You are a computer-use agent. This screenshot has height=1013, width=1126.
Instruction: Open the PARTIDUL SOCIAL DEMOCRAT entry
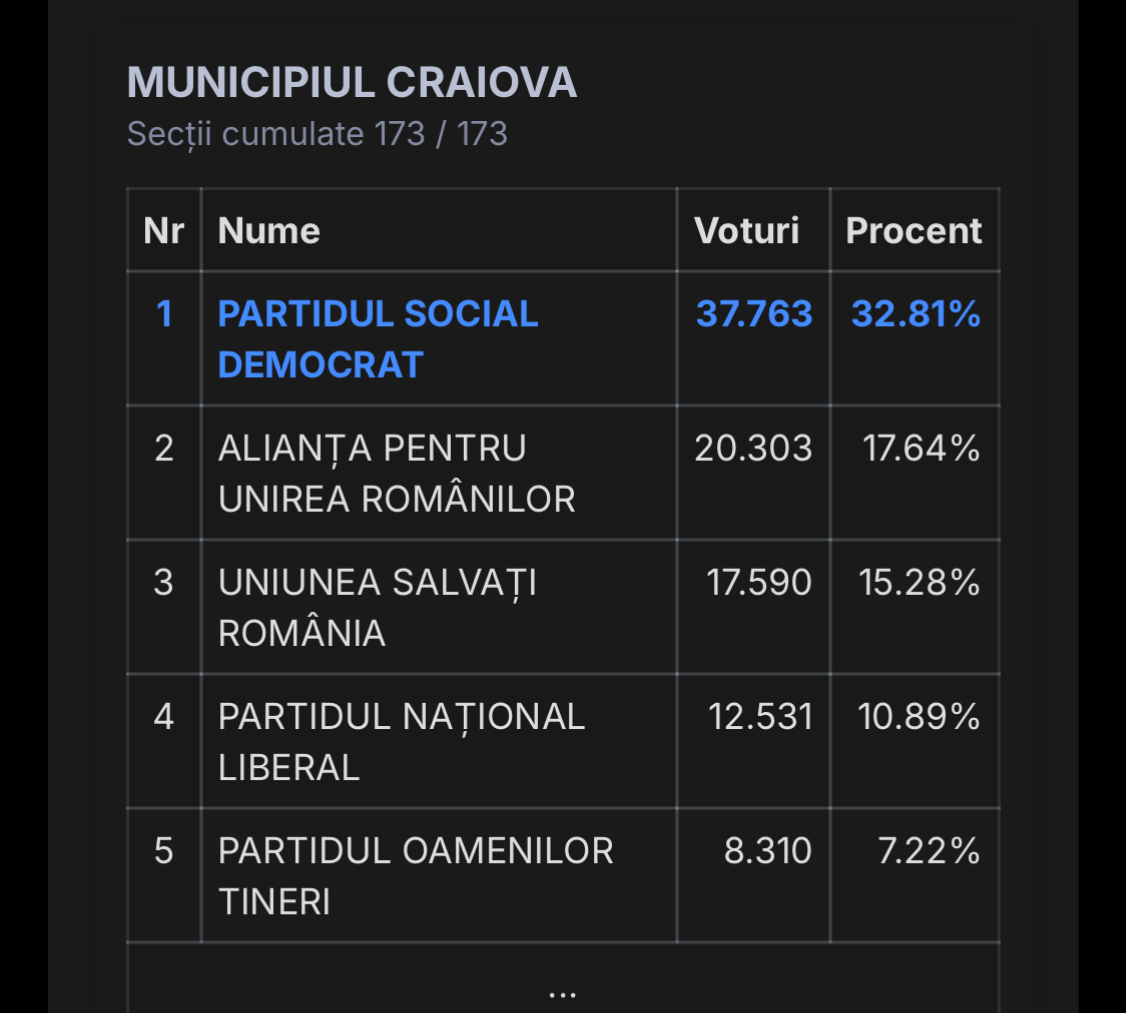point(378,339)
